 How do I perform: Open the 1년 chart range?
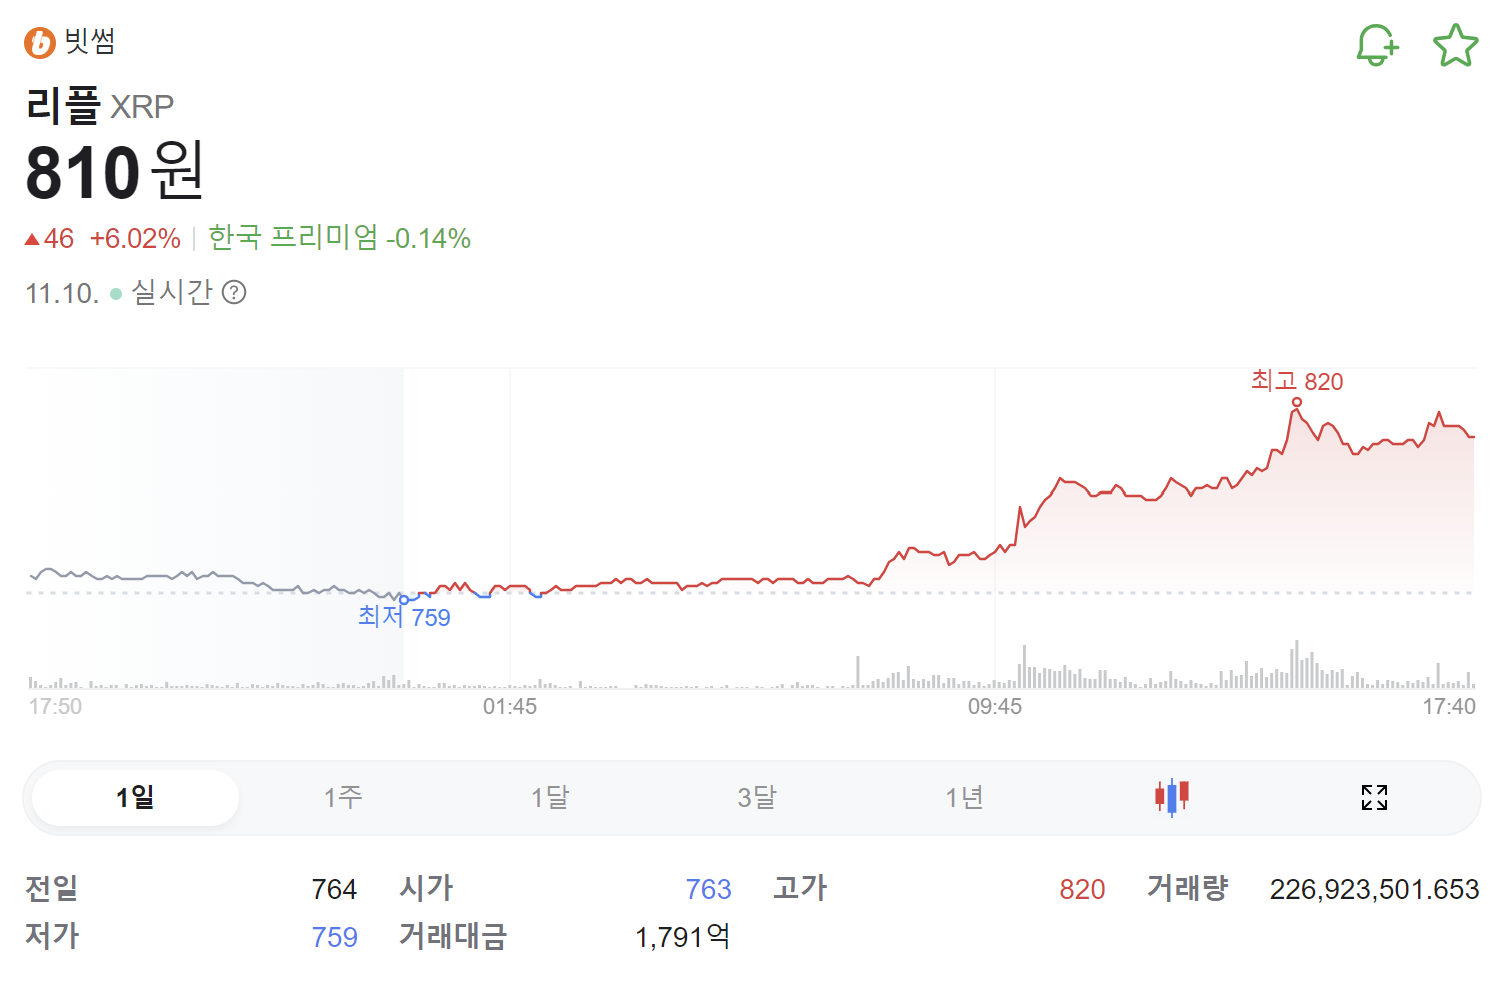[x=963, y=797]
